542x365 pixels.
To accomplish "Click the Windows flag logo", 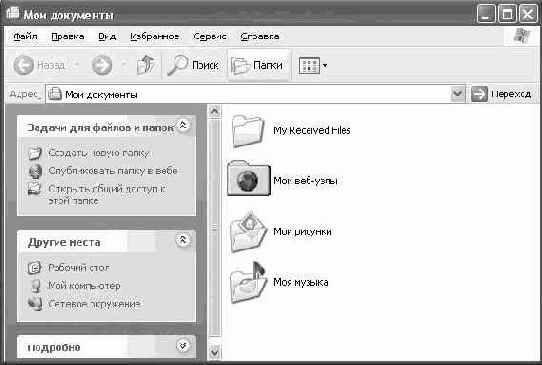I will [522, 36].
